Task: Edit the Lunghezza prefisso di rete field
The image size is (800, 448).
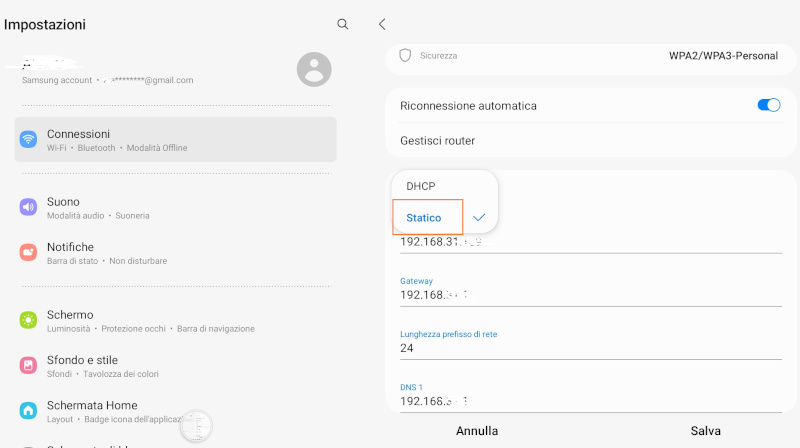Action: click(590, 348)
